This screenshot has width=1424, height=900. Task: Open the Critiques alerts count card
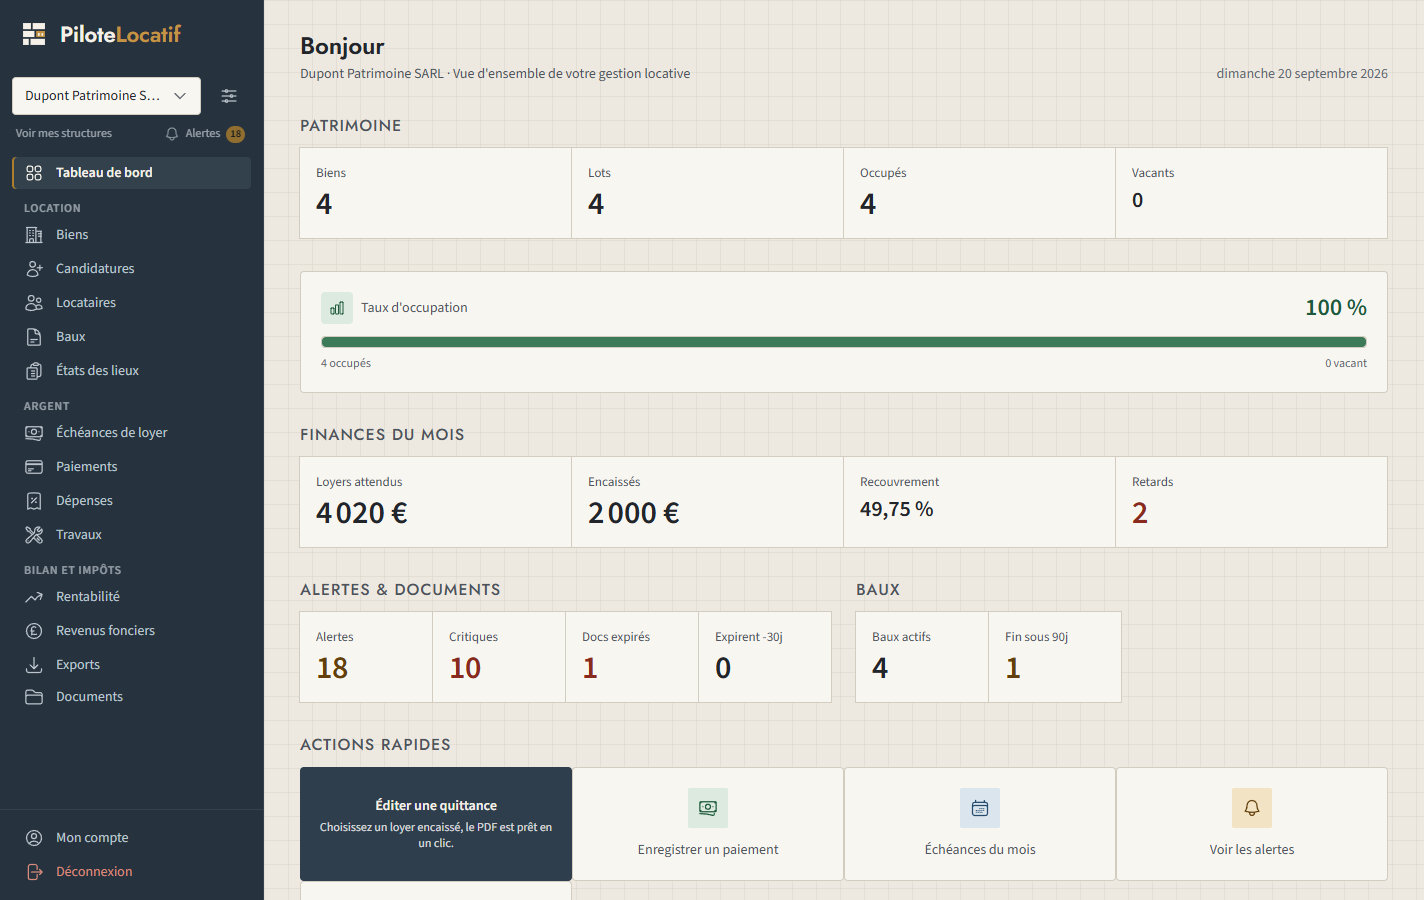[499, 657]
